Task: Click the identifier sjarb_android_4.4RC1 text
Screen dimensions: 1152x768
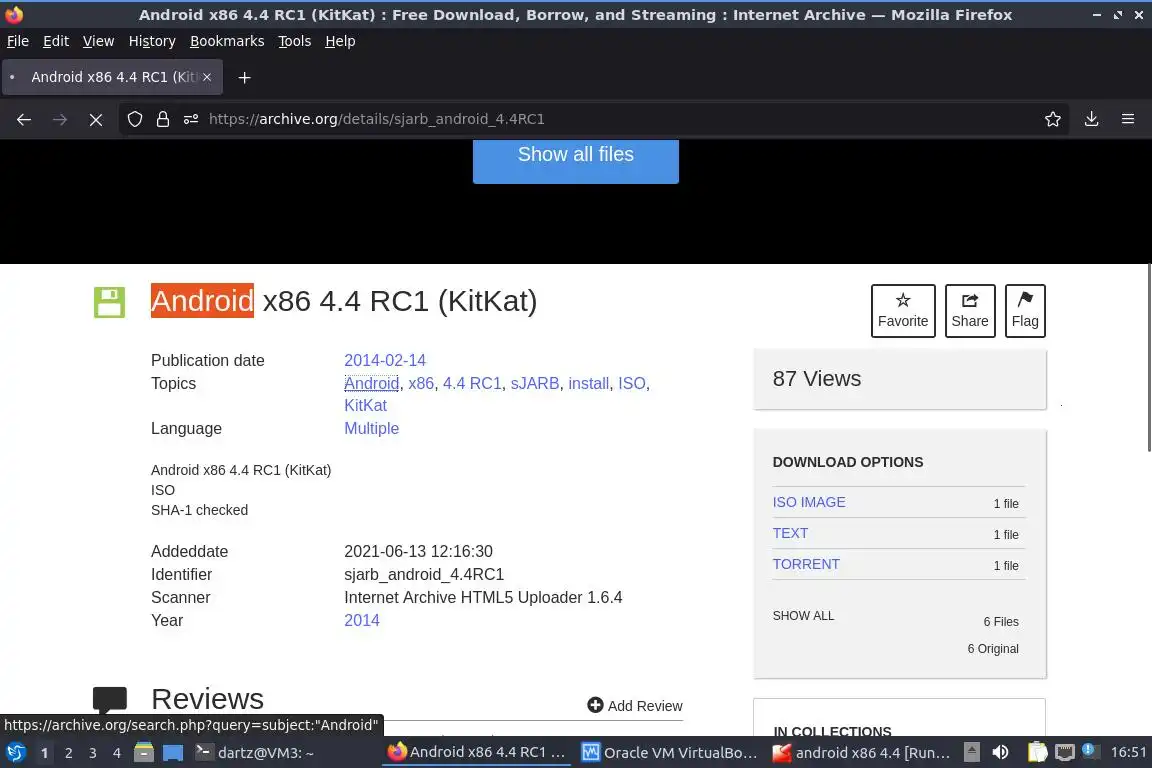Action: click(424, 574)
